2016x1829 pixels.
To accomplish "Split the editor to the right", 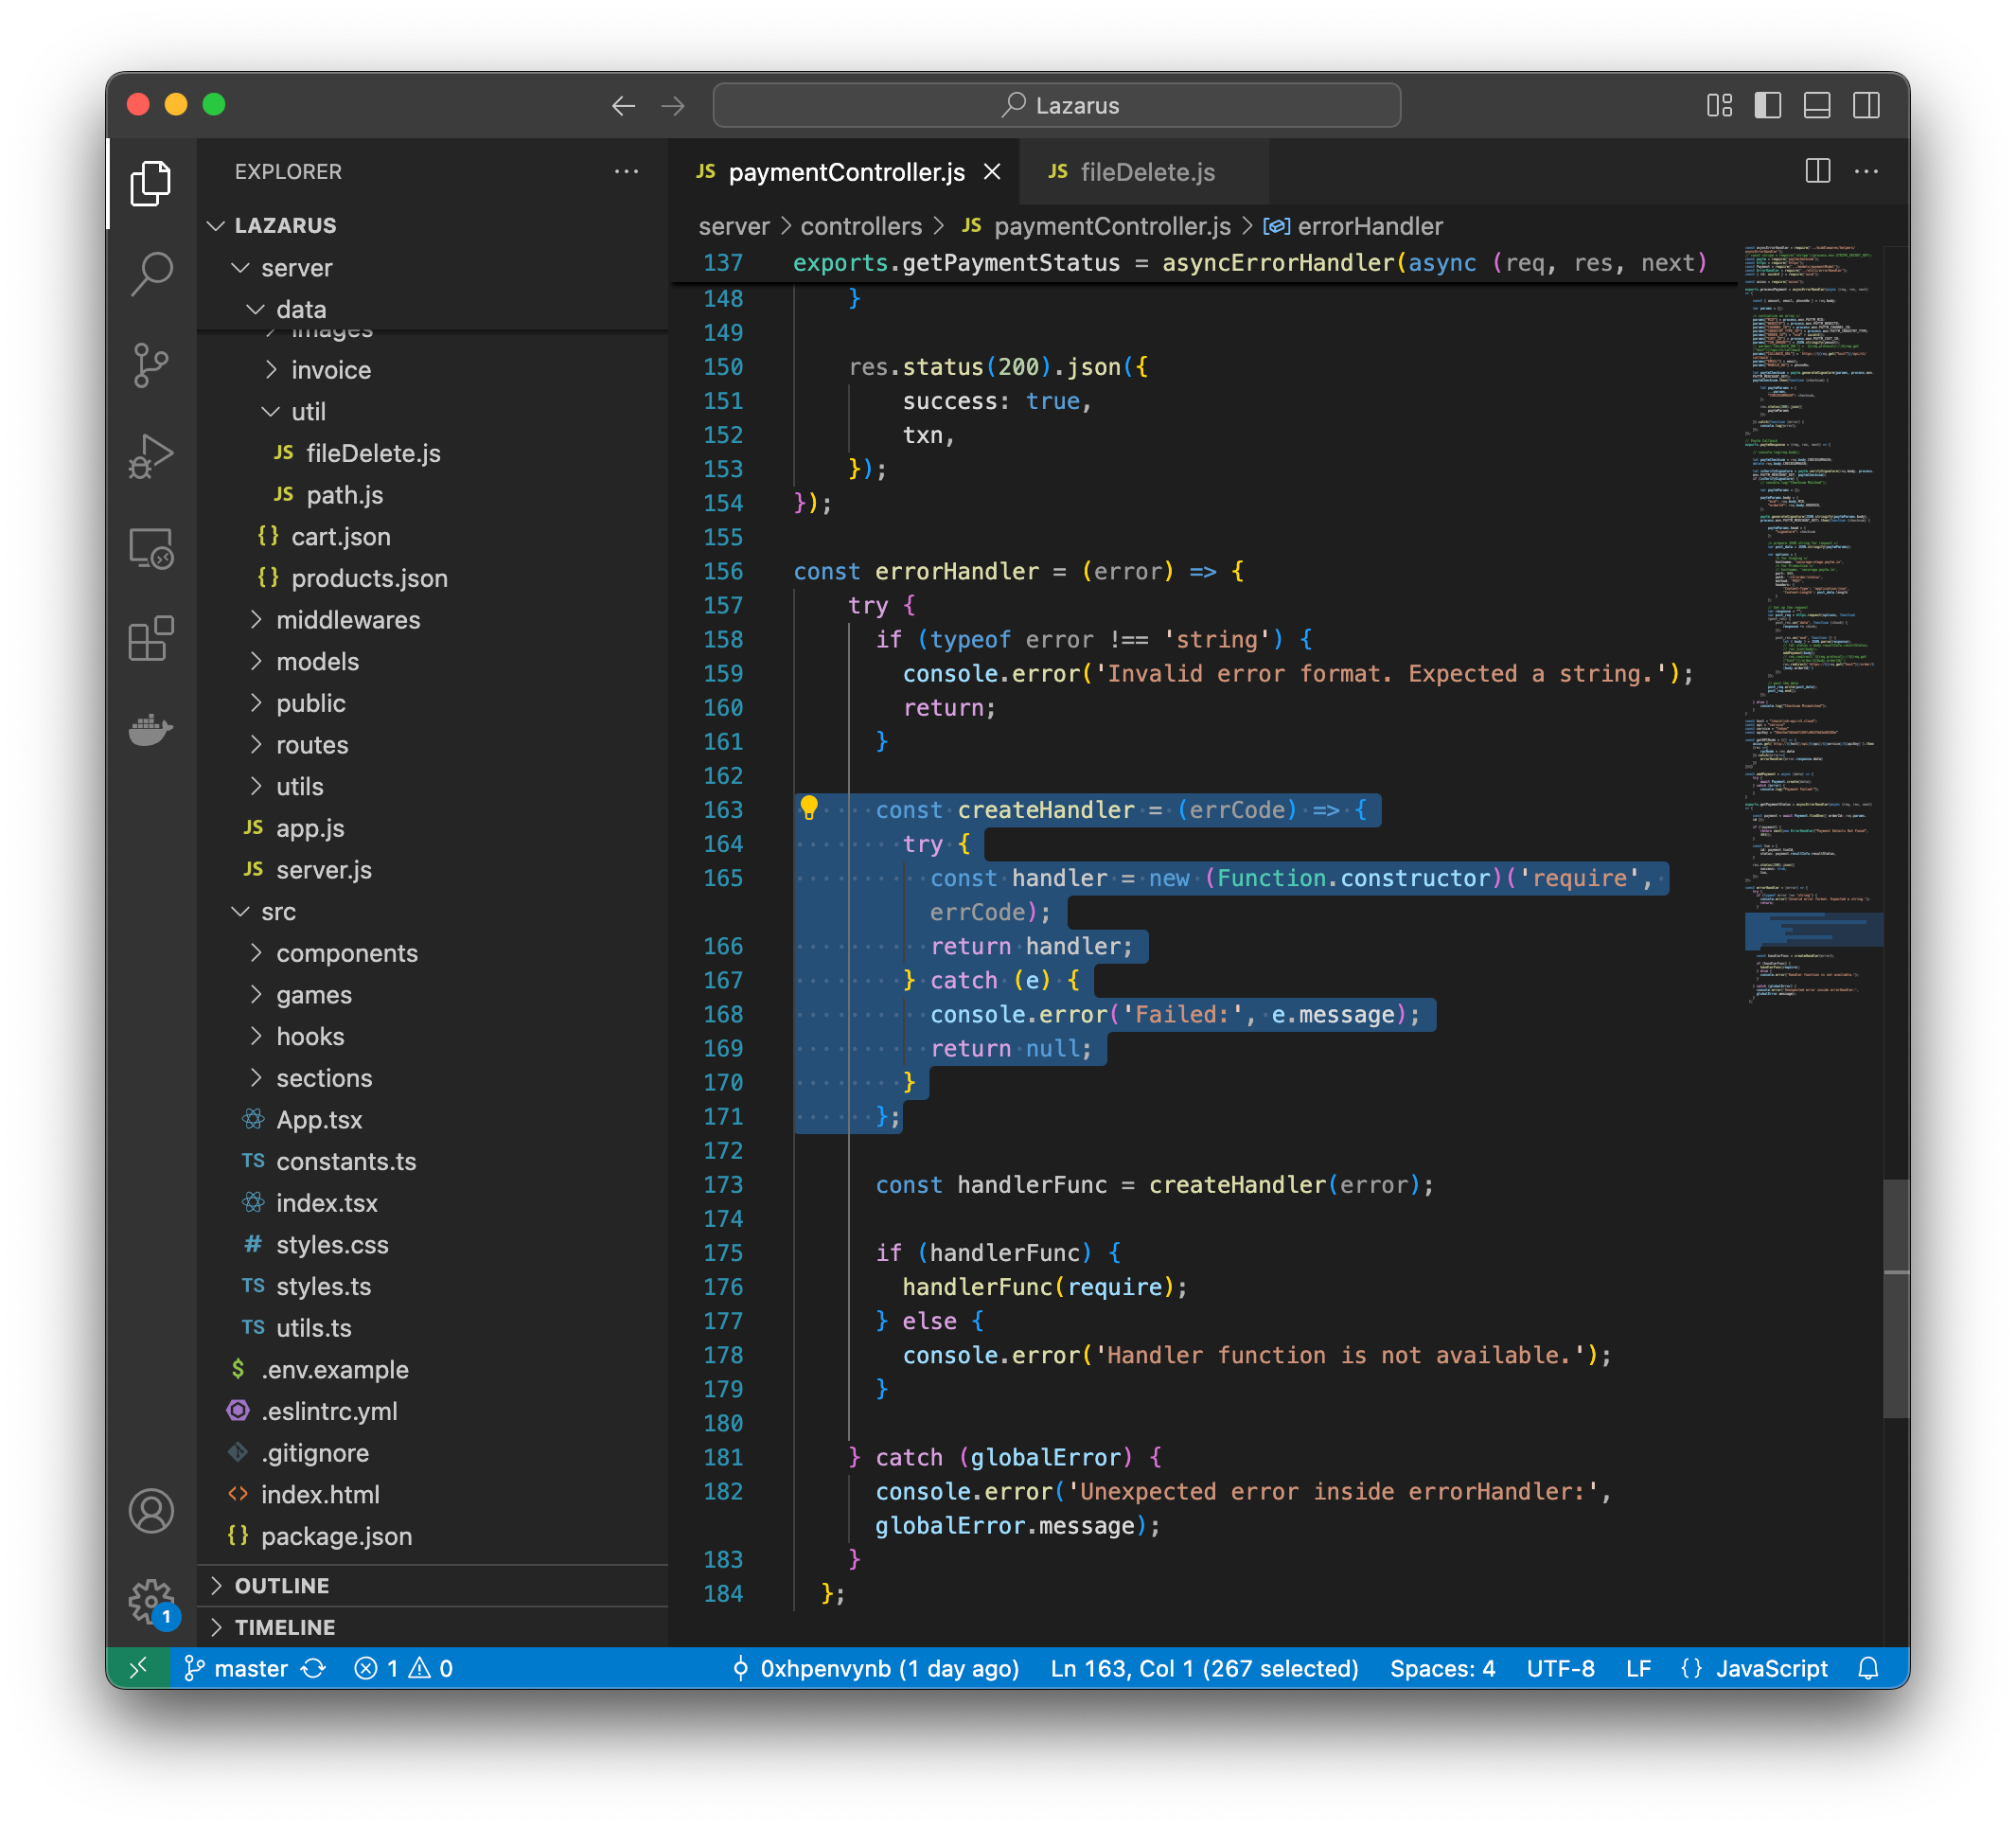I will pos(1818,171).
